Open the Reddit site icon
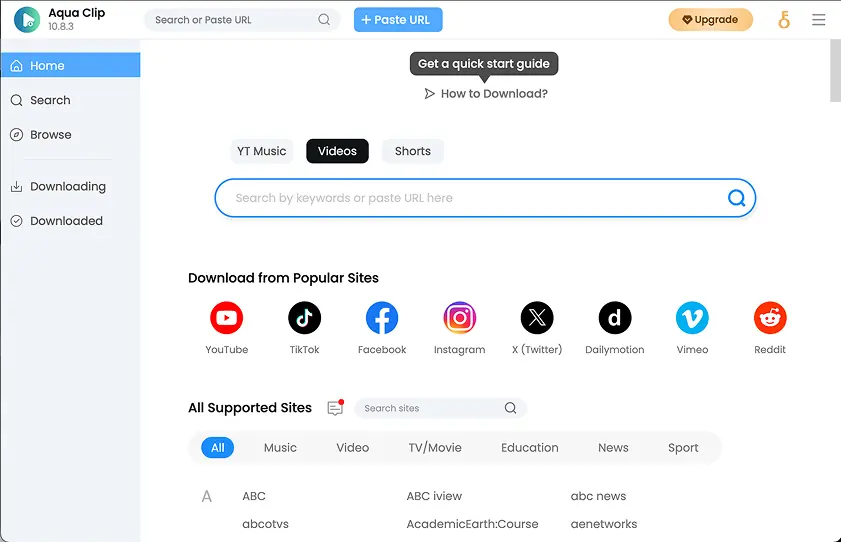This screenshot has width=841, height=542. click(x=770, y=317)
